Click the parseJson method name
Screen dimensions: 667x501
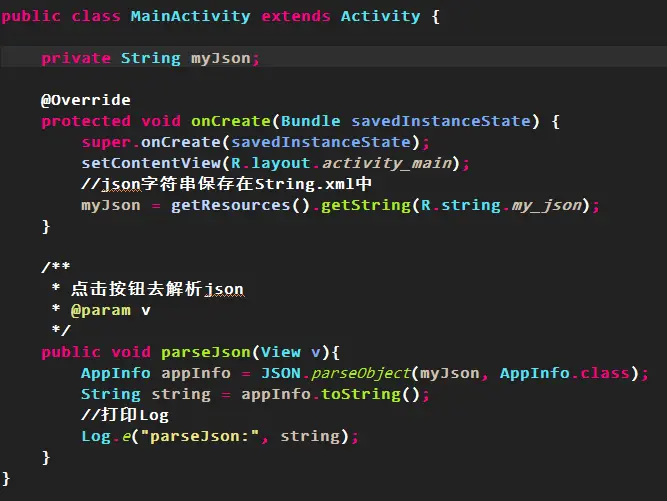[205, 352]
